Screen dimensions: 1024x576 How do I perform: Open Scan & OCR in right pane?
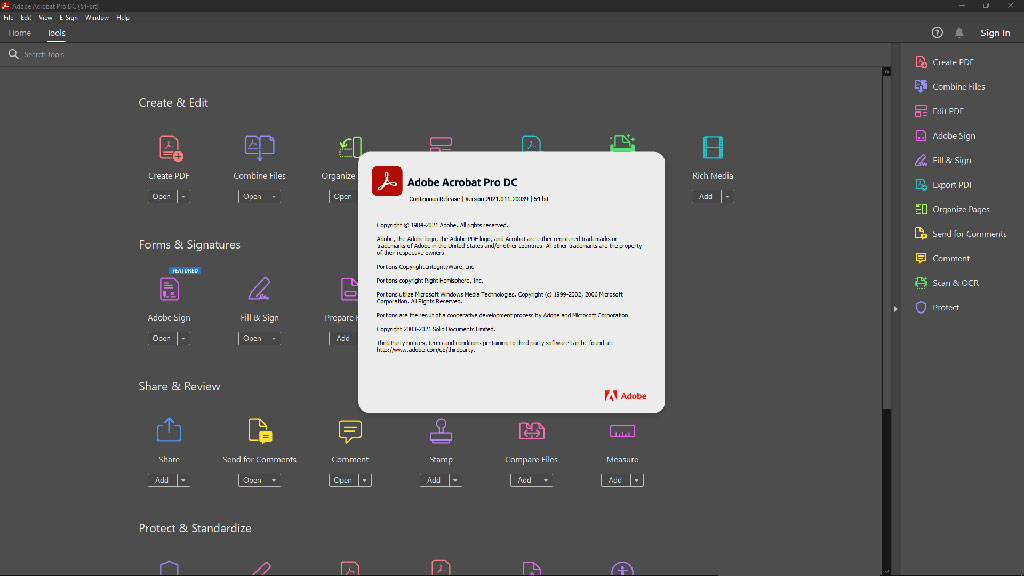[x=946, y=283]
